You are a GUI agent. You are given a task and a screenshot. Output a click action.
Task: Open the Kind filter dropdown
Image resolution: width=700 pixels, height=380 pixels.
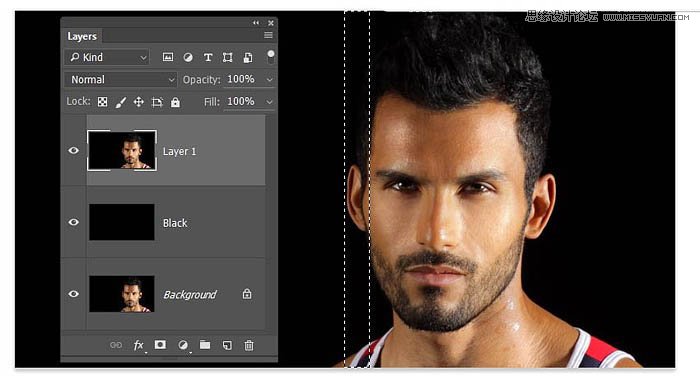(107, 57)
